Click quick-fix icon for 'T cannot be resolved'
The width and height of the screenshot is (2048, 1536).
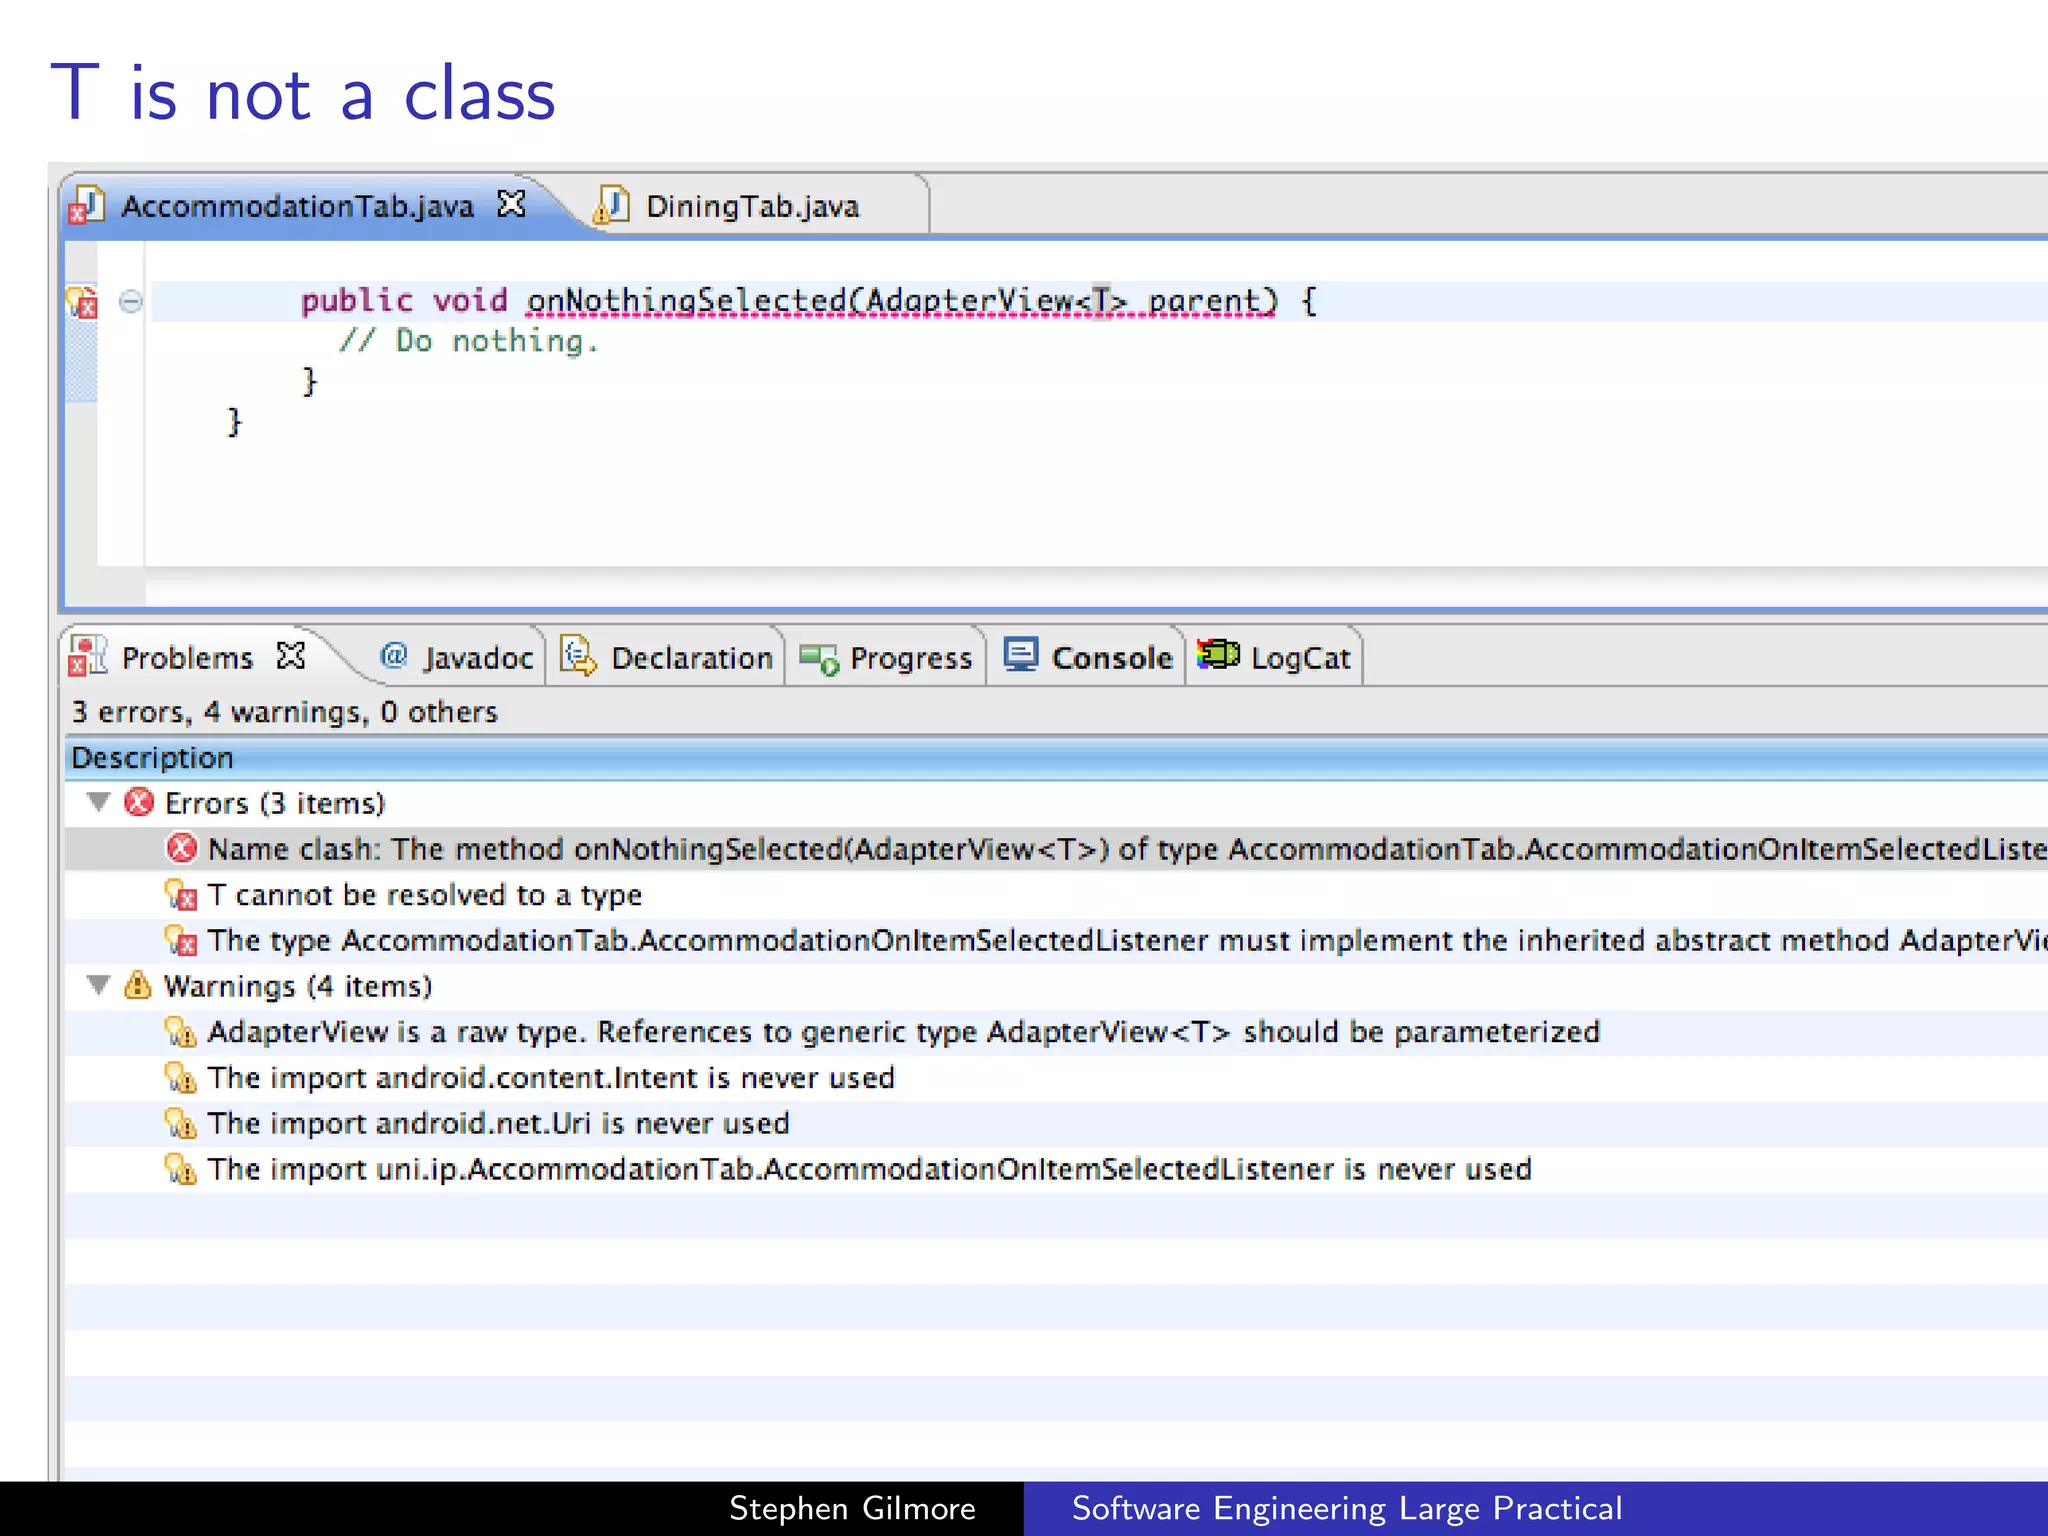[x=181, y=895]
